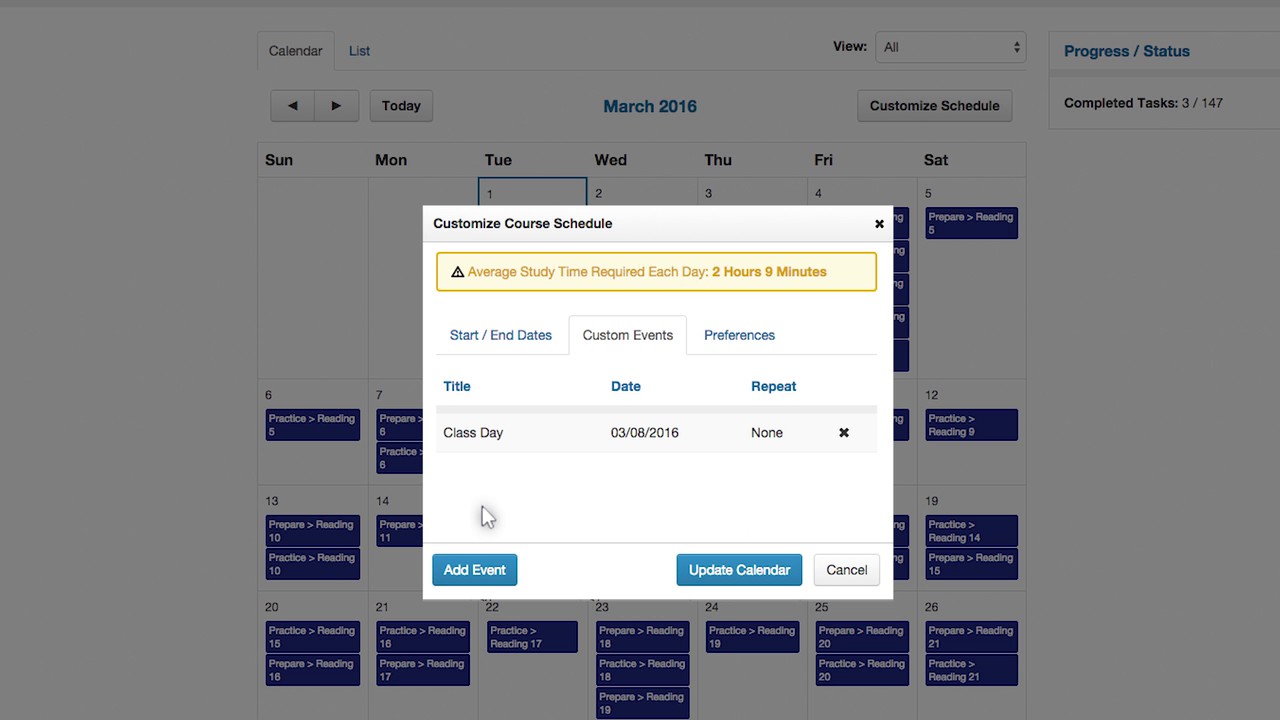The image size is (1280, 720).
Task: Click the Customize Schedule button
Action: click(x=934, y=106)
